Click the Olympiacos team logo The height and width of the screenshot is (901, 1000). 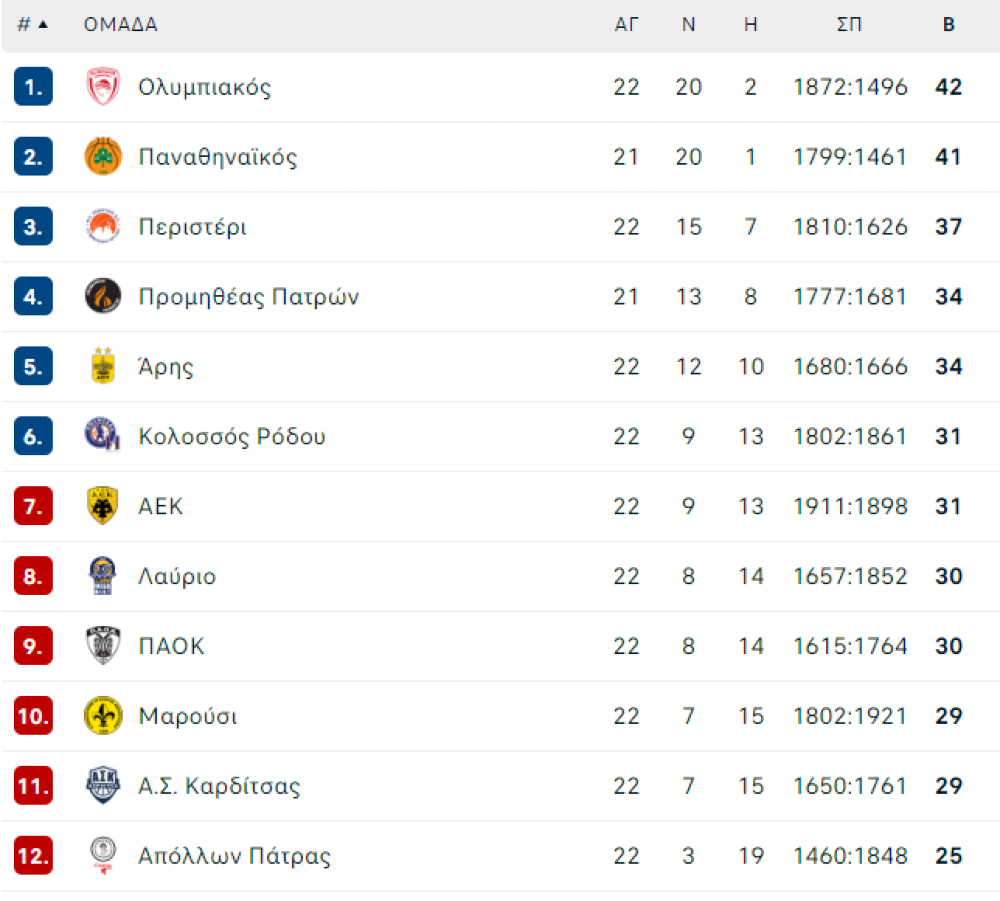point(103,86)
